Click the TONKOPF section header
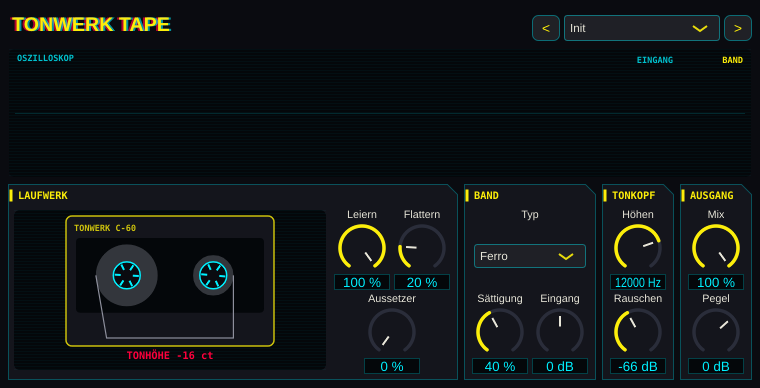This screenshot has width=760, height=388. pos(633,196)
